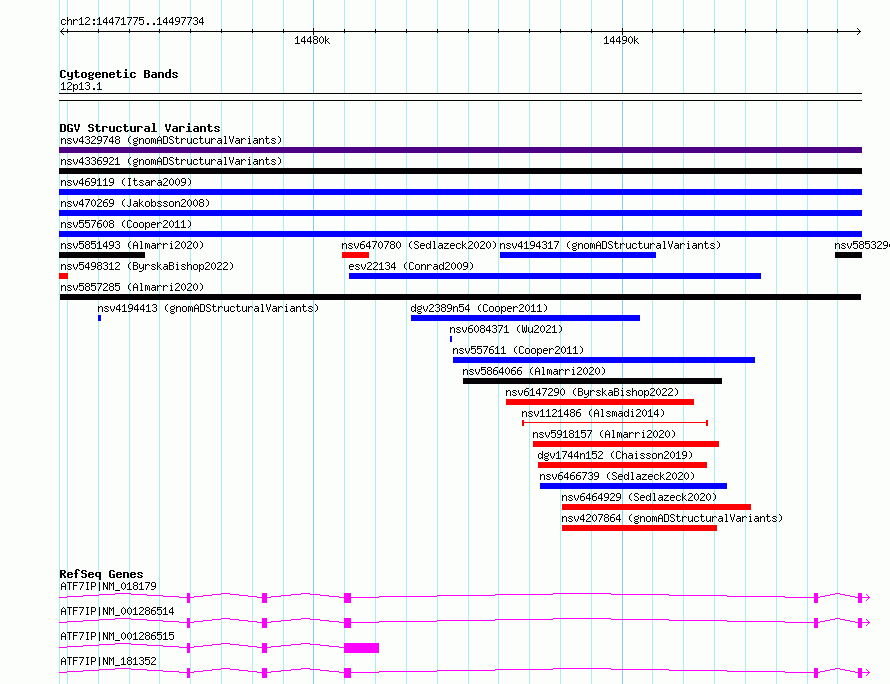Click the 14480k ruler position label
Screen dimensions: 890x684
[312, 40]
